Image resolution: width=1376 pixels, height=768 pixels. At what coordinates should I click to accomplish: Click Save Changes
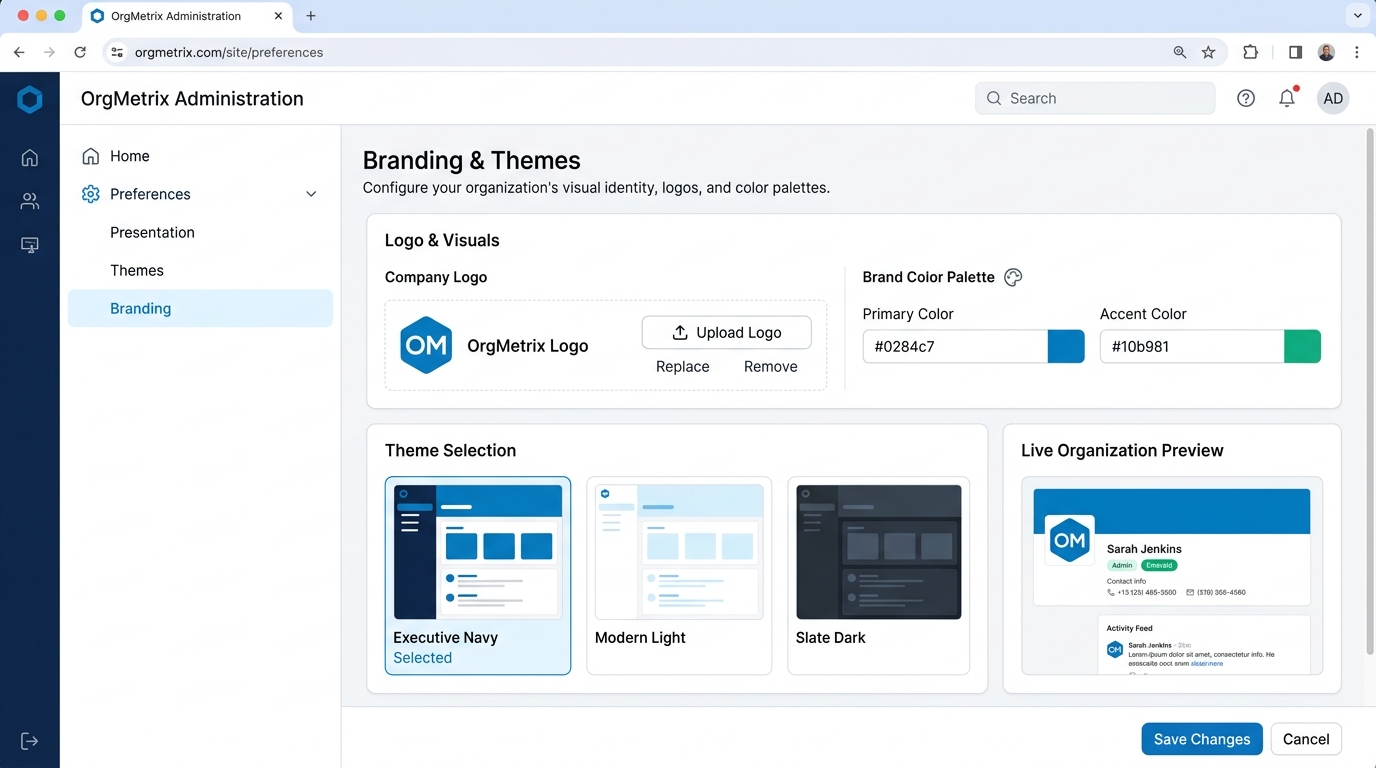1202,739
